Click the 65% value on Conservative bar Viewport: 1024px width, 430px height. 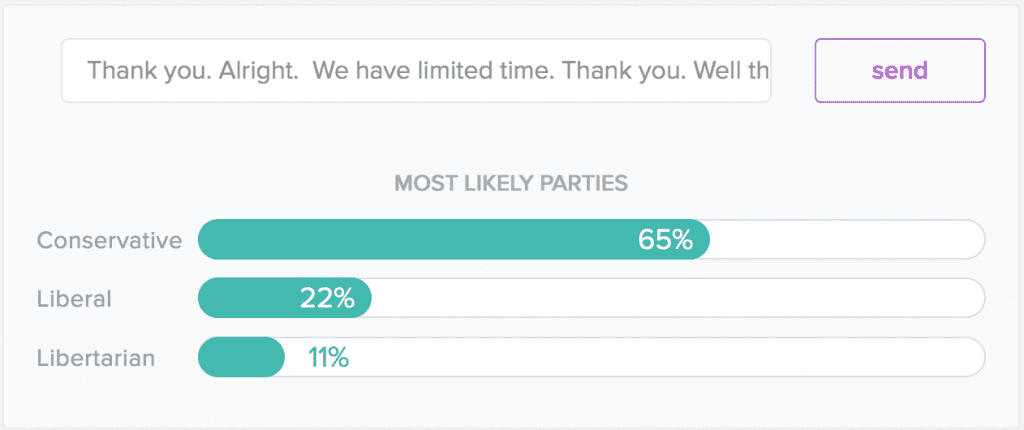pos(665,240)
